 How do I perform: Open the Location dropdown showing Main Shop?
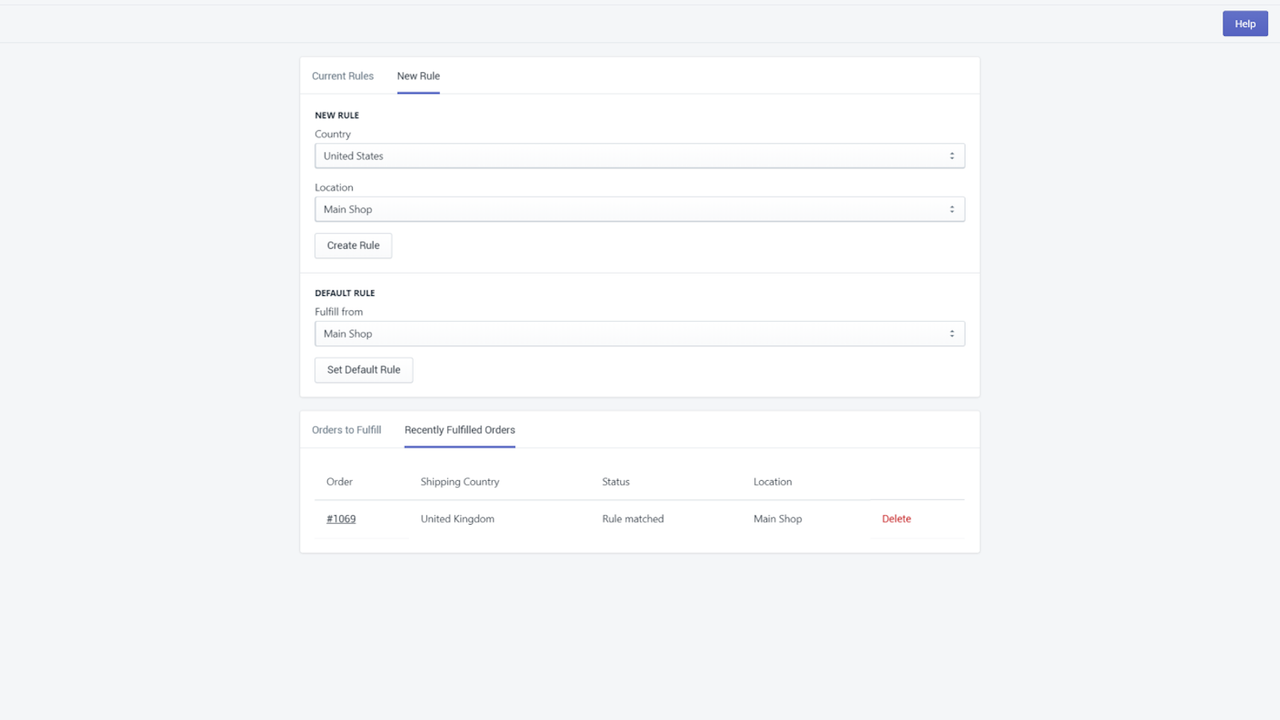point(639,209)
